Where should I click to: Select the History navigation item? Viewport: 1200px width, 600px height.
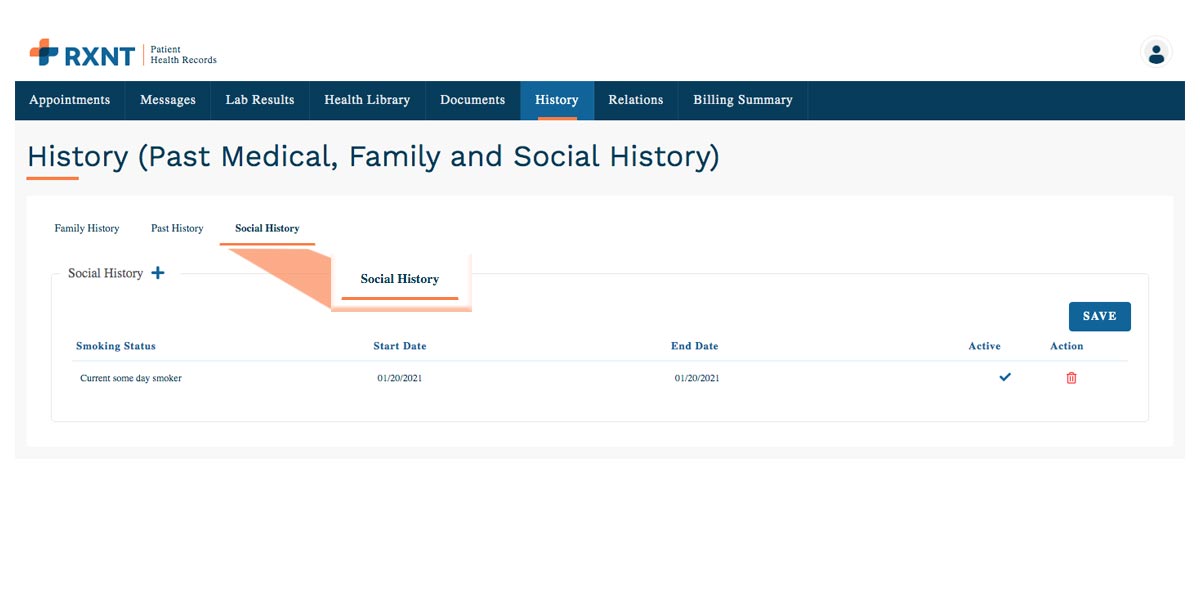[x=557, y=100]
